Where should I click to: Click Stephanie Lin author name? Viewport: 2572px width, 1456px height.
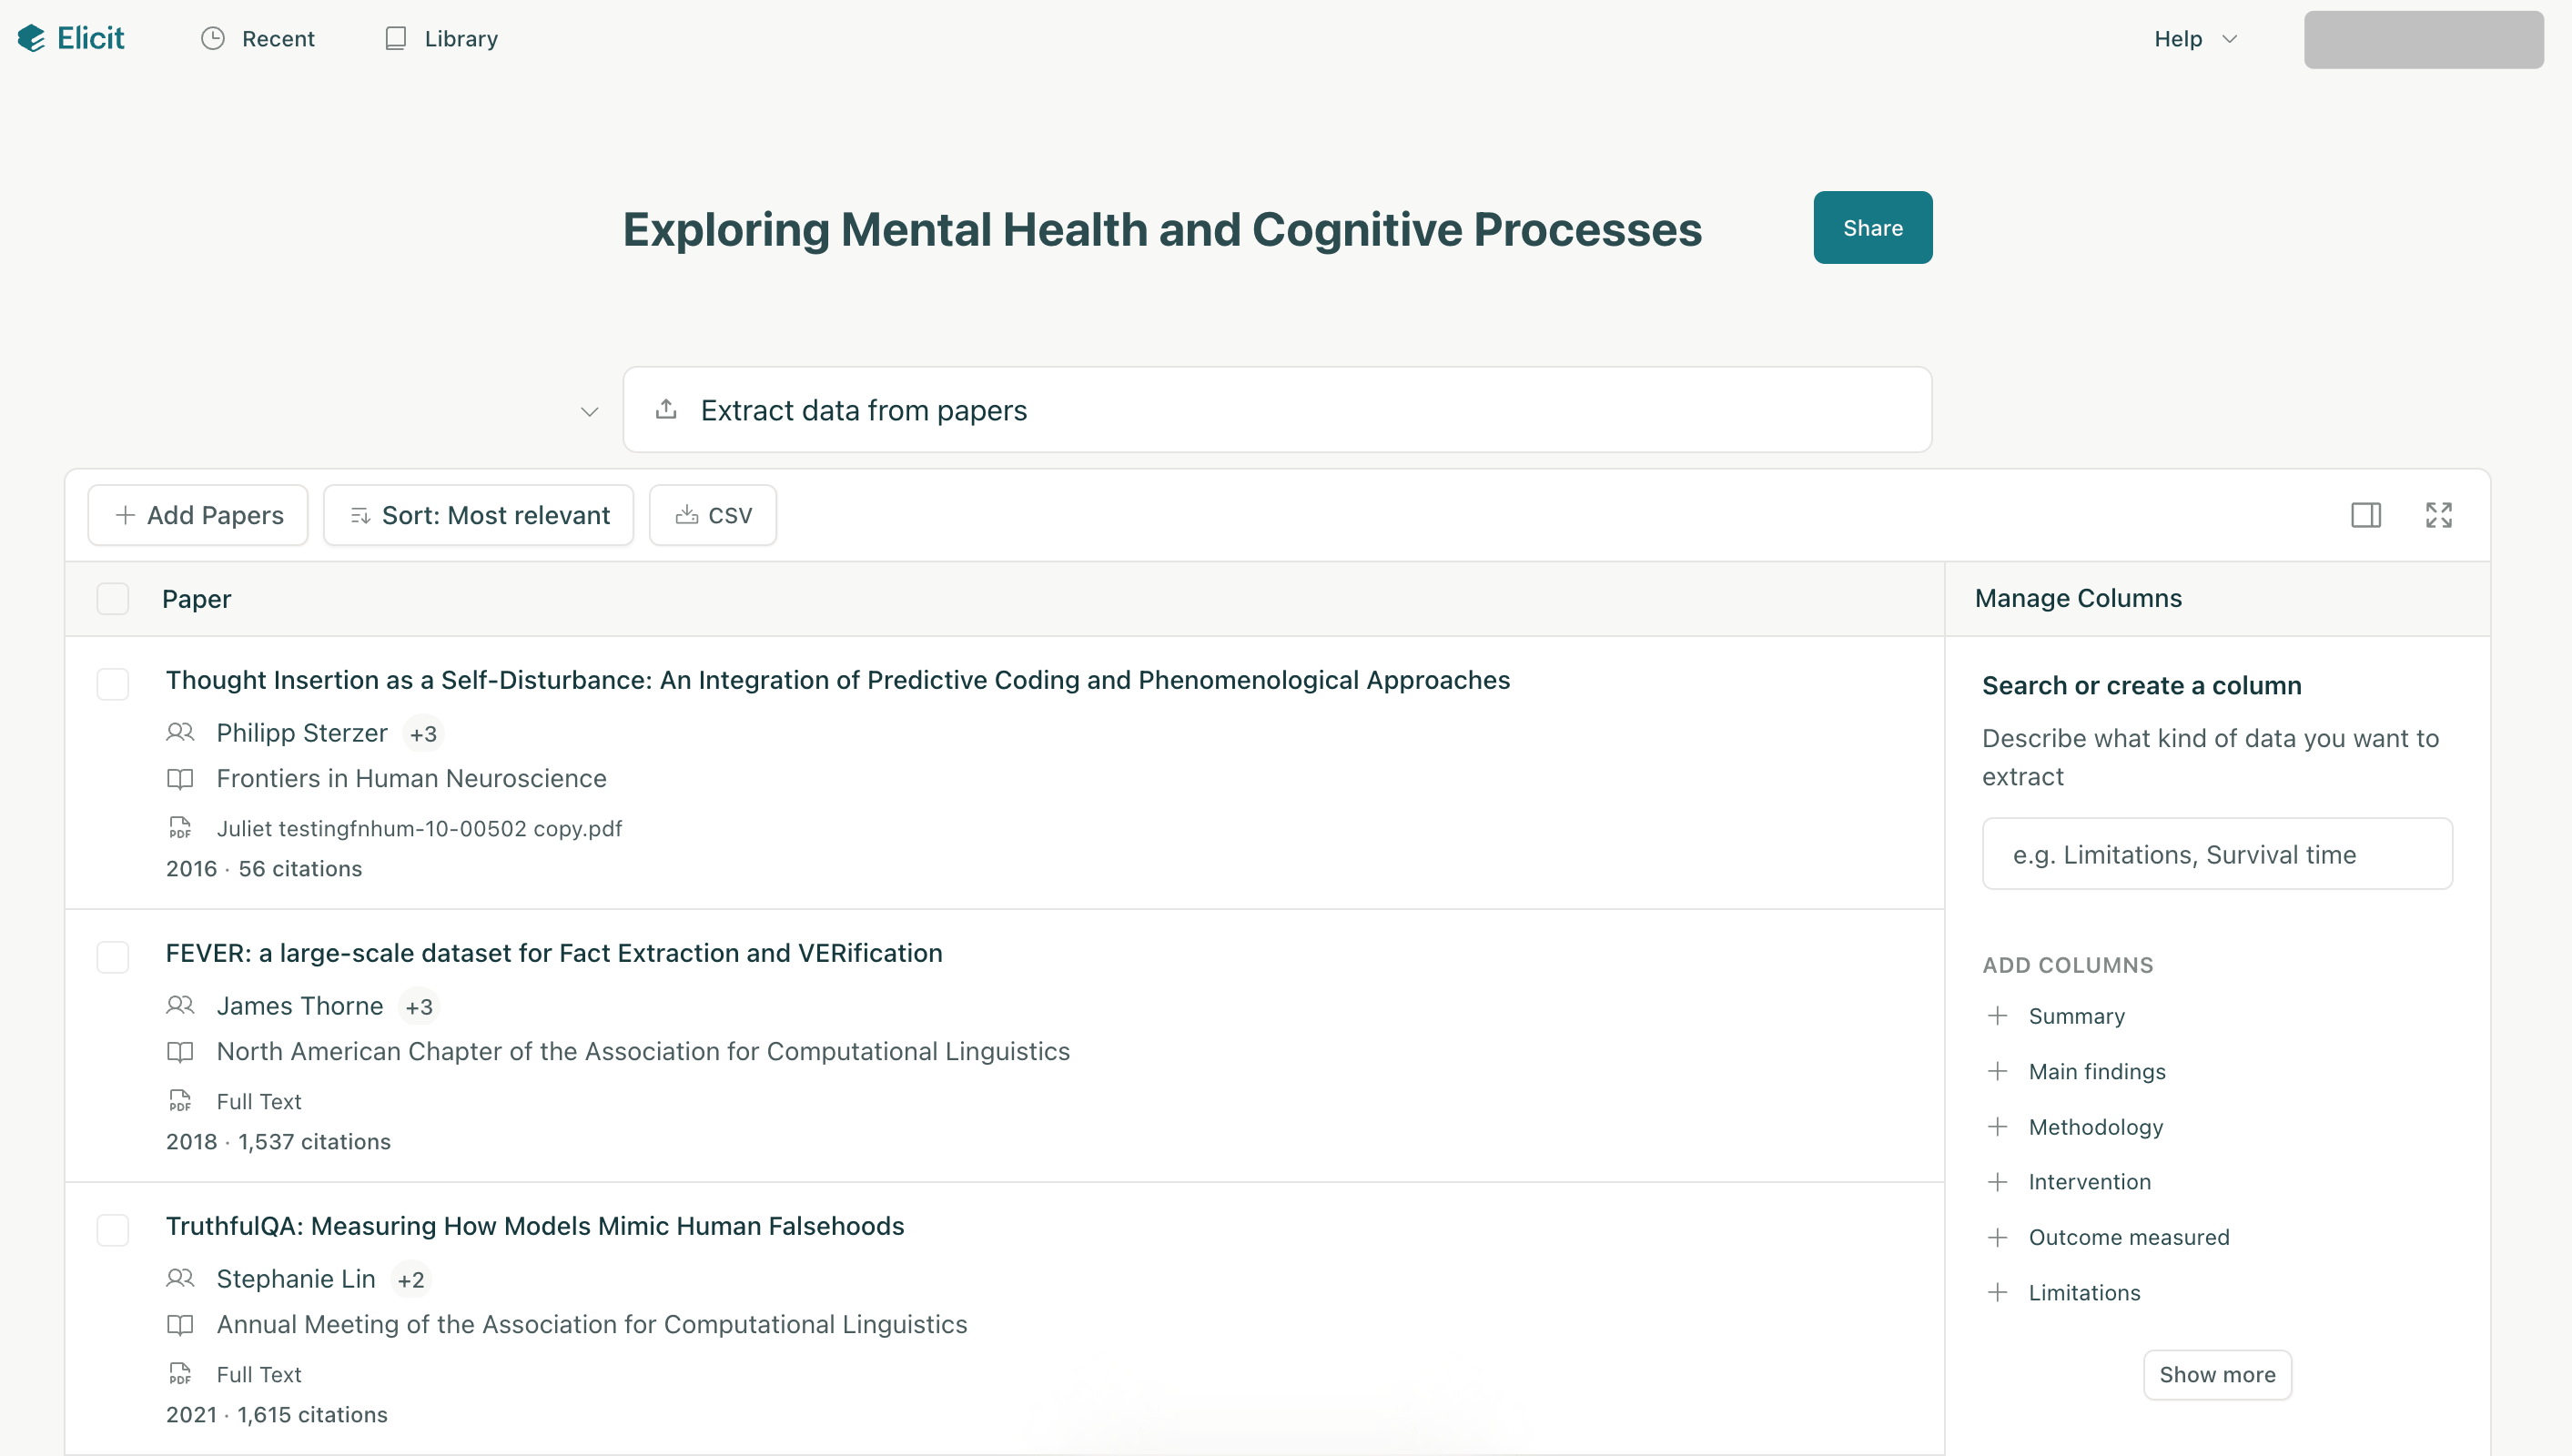coord(295,1279)
